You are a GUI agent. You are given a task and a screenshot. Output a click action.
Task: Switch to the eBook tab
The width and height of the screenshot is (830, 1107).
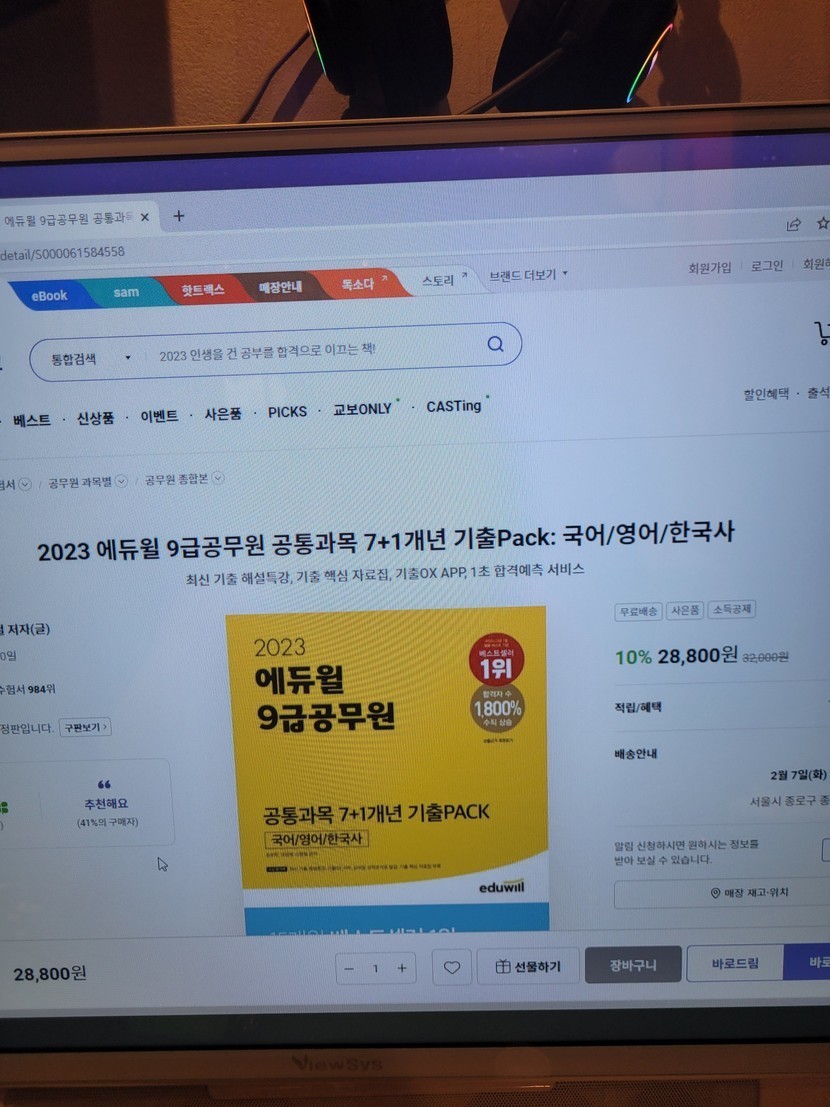point(48,295)
